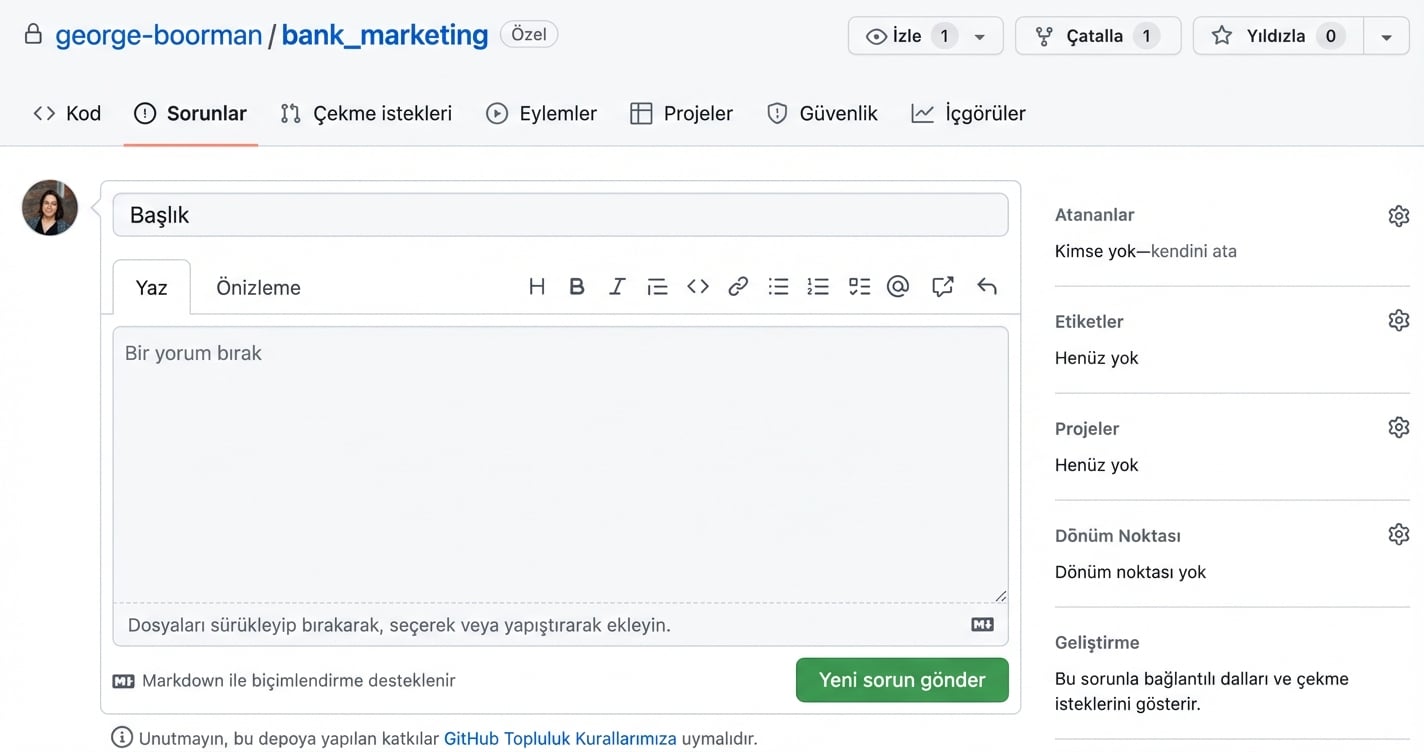Open the Atananlar gear settings

pos(1398,216)
